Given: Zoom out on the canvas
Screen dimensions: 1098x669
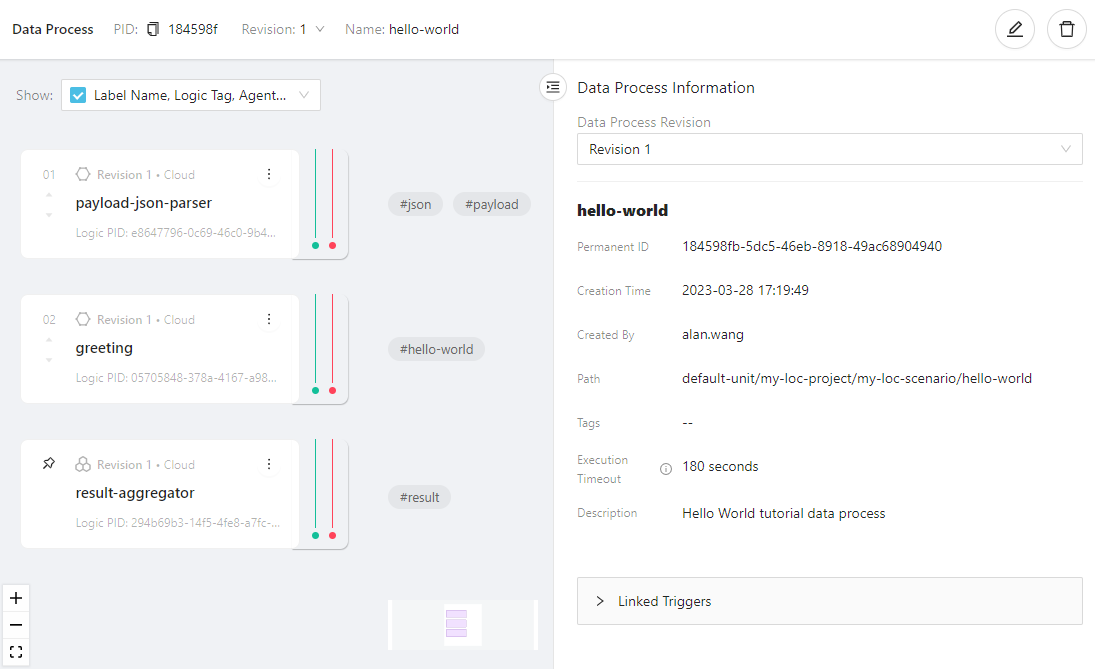Looking at the screenshot, I should [16, 625].
